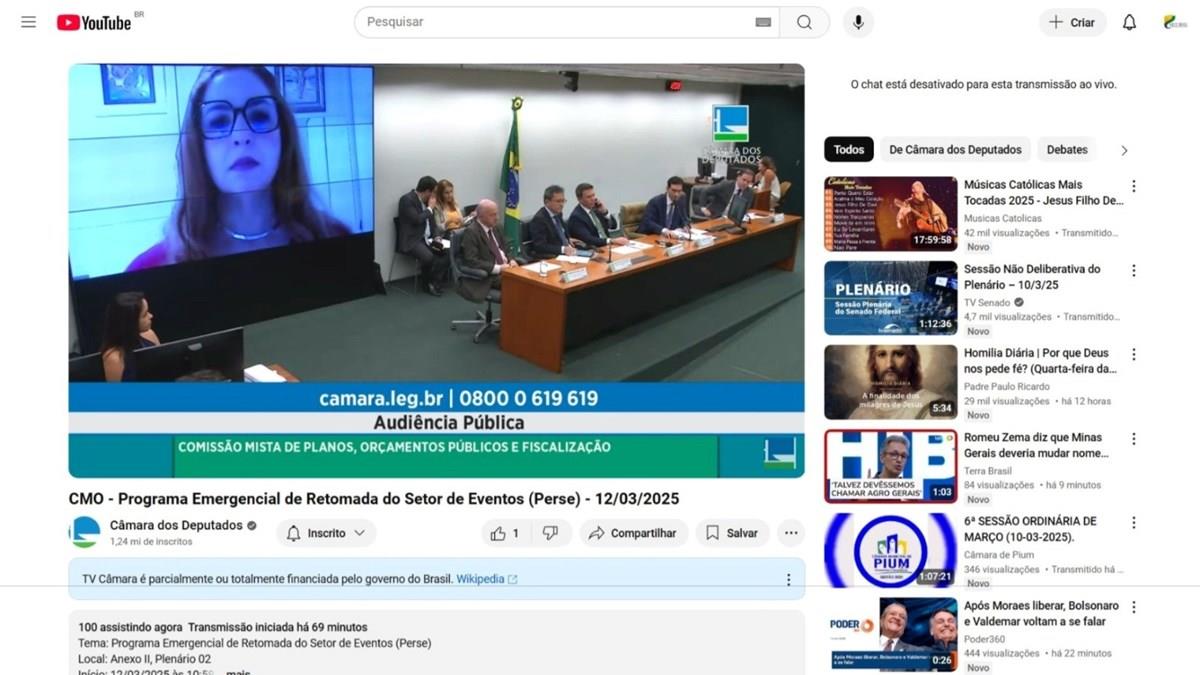Click the Compartilhar share button
Screen dimensions: 1200x675
click(x=633, y=533)
